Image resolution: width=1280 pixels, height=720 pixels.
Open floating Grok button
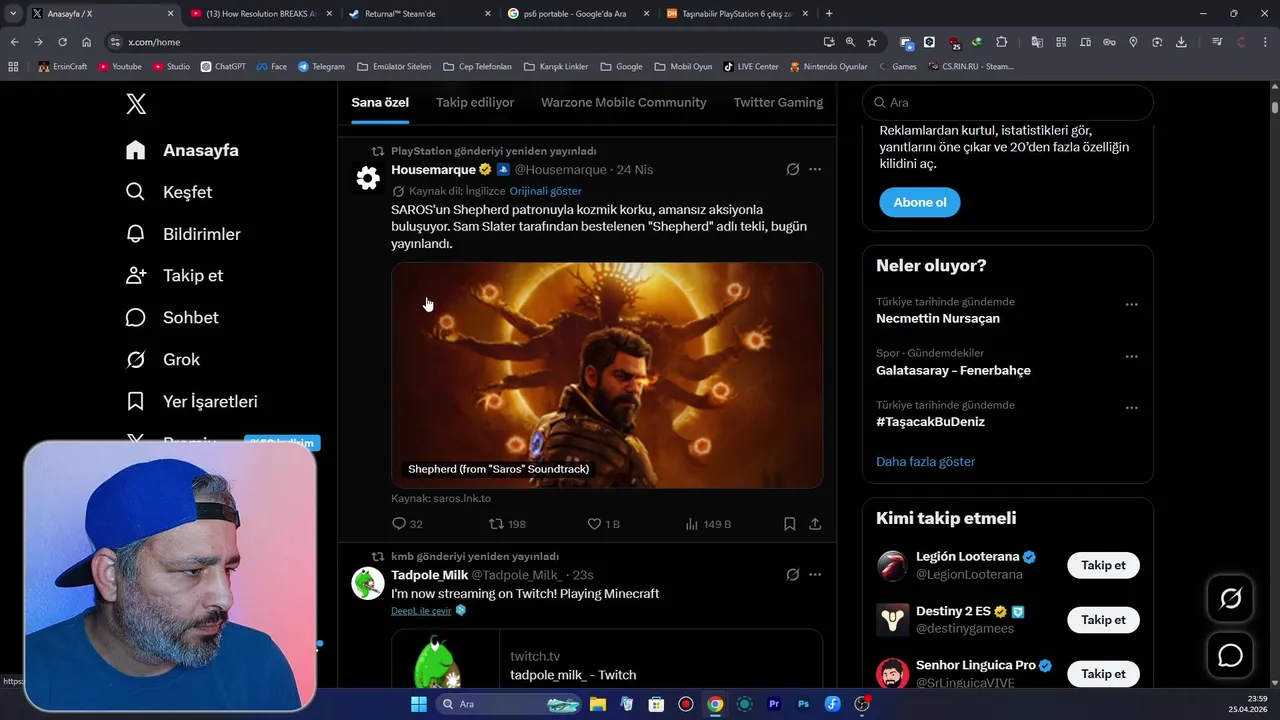click(x=1230, y=599)
